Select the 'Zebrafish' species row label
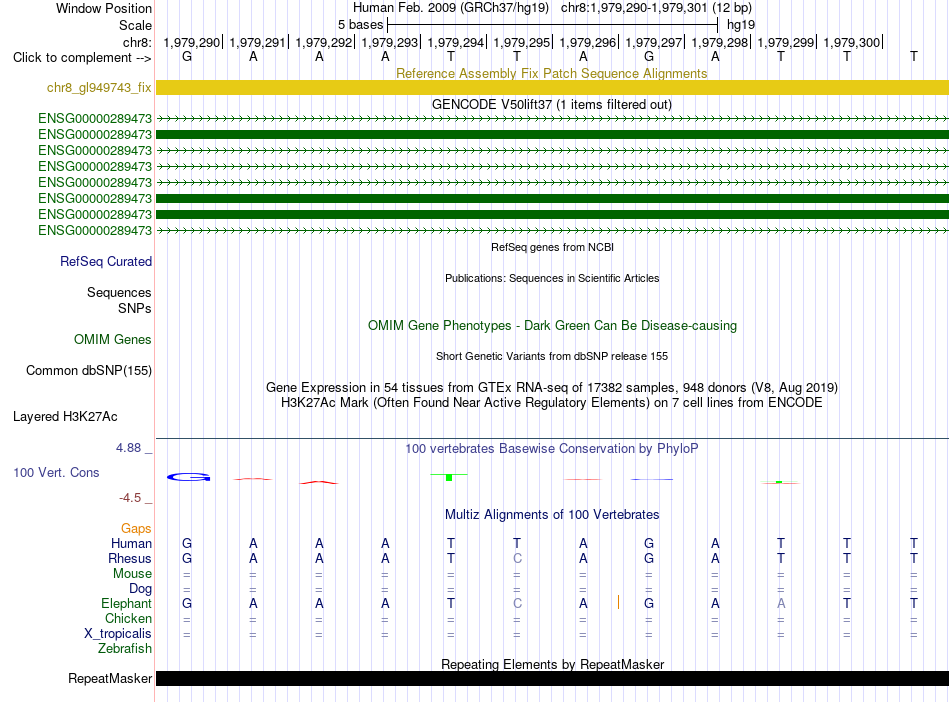Image resolution: width=950 pixels, height=702 pixels. pos(124,648)
